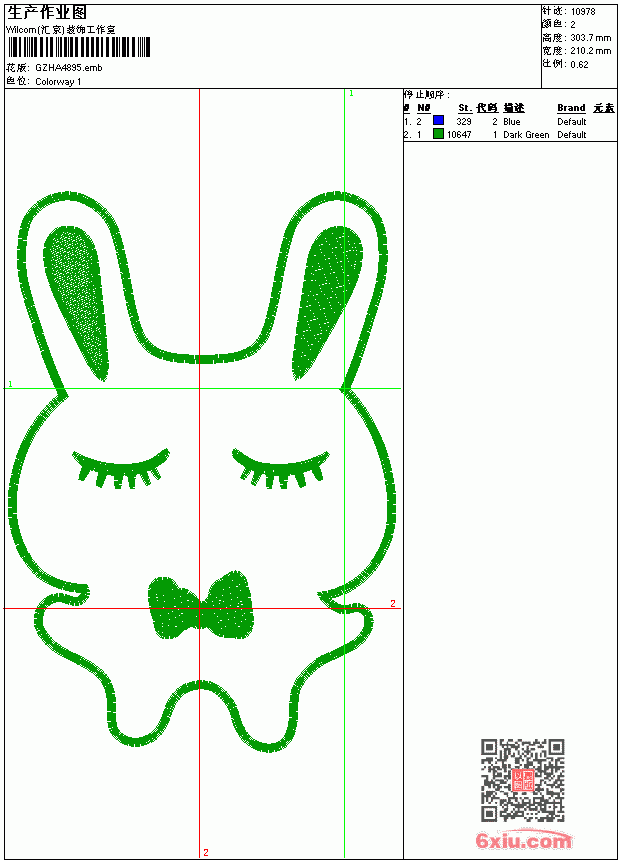This screenshot has width=620, height=860.
Task: Click the Brand column header
Action: click(x=571, y=108)
